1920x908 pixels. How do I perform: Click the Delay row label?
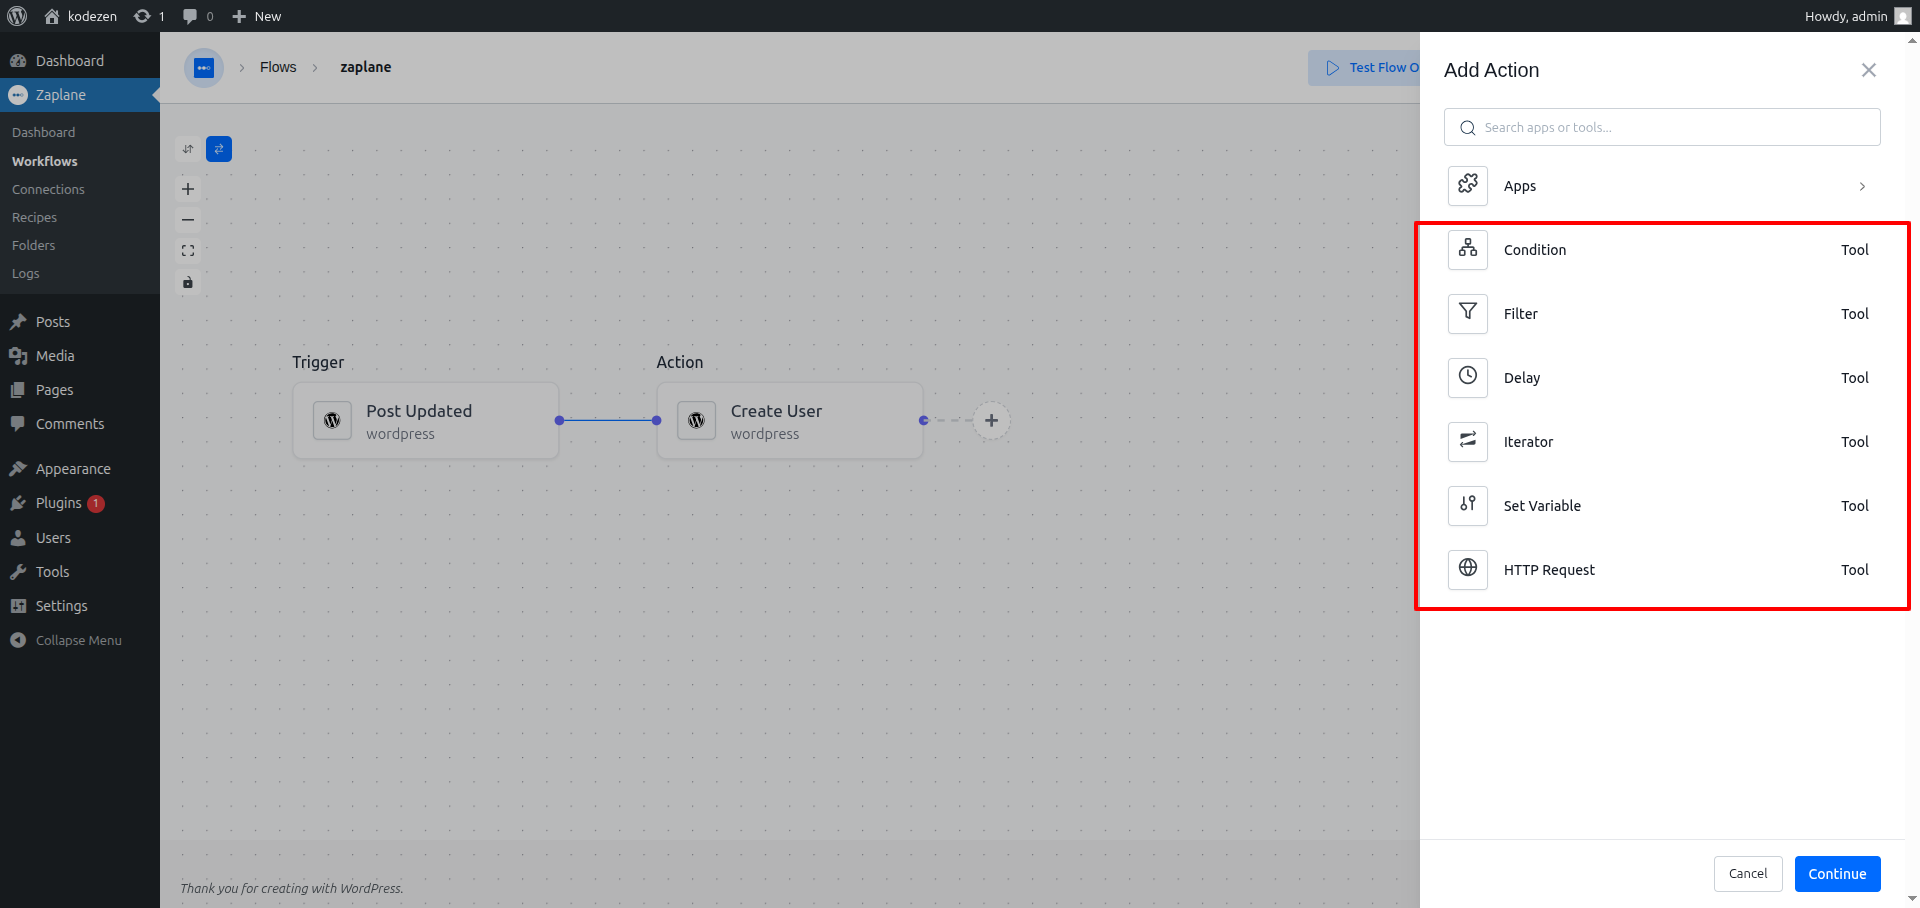click(x=1522, y=378)
